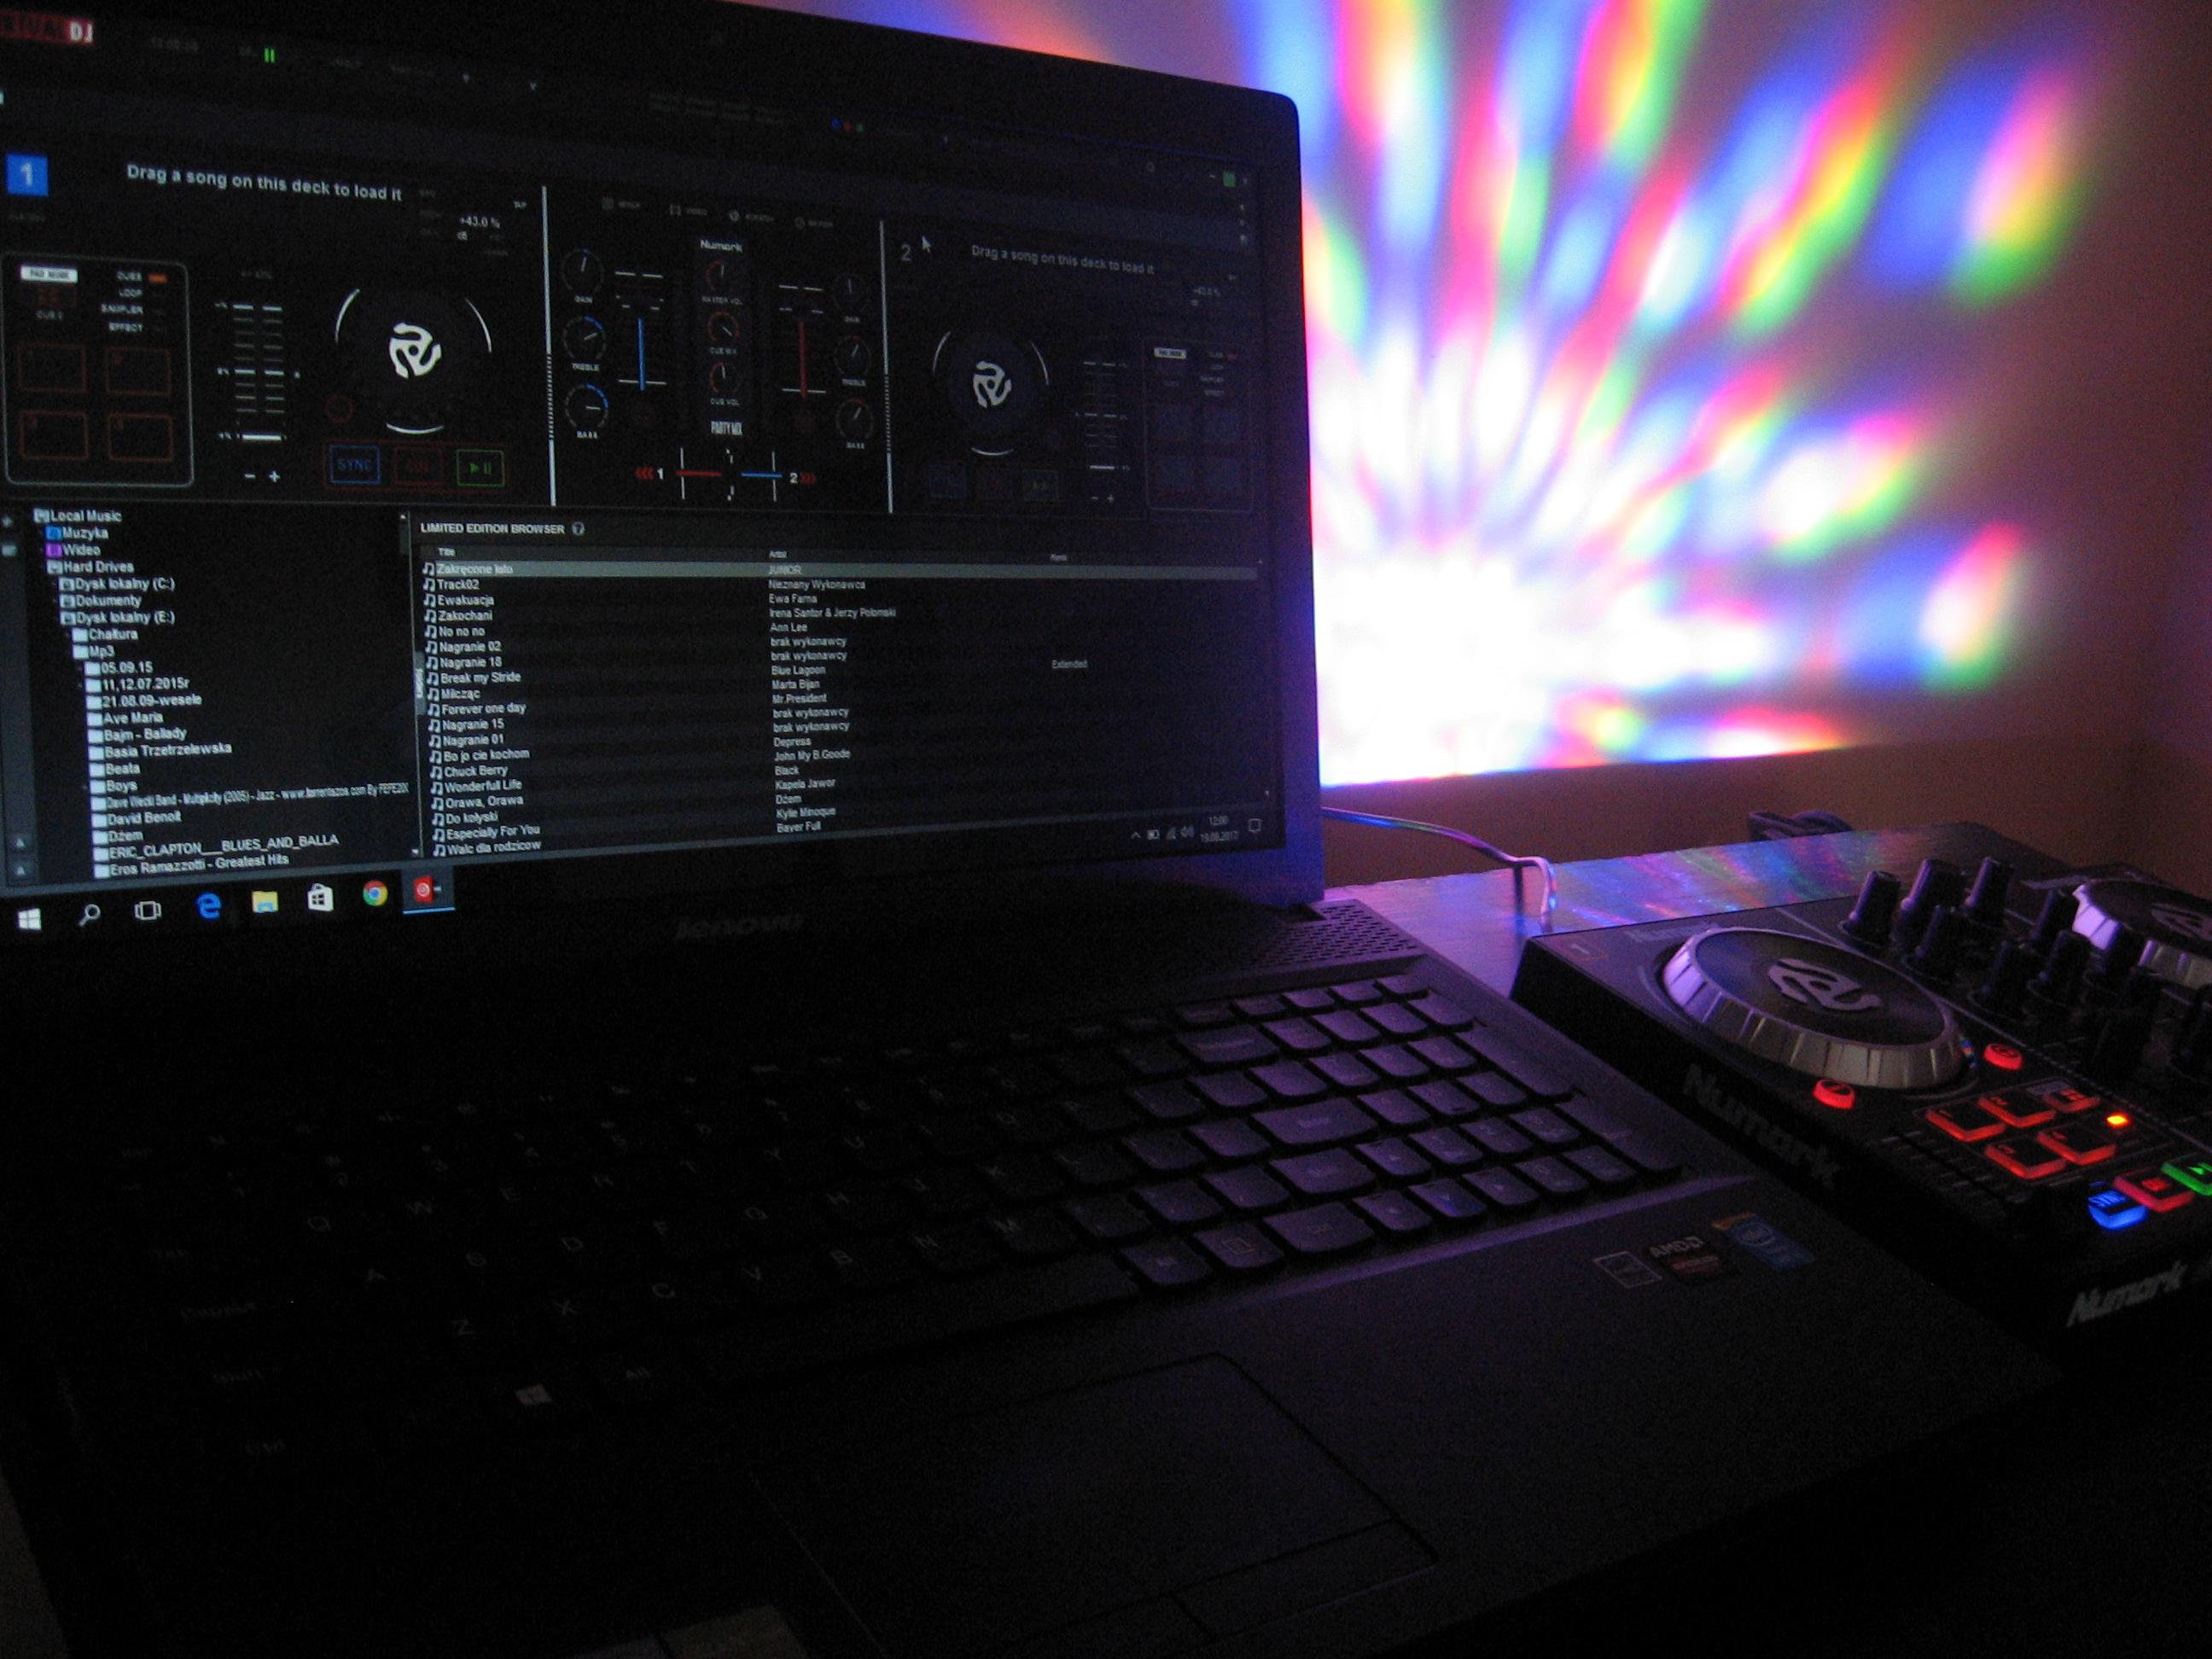Click the crossfader between decks 1 and 2
The height and width of the screenshot is (1659, 2212).
(x=730, y=474)
